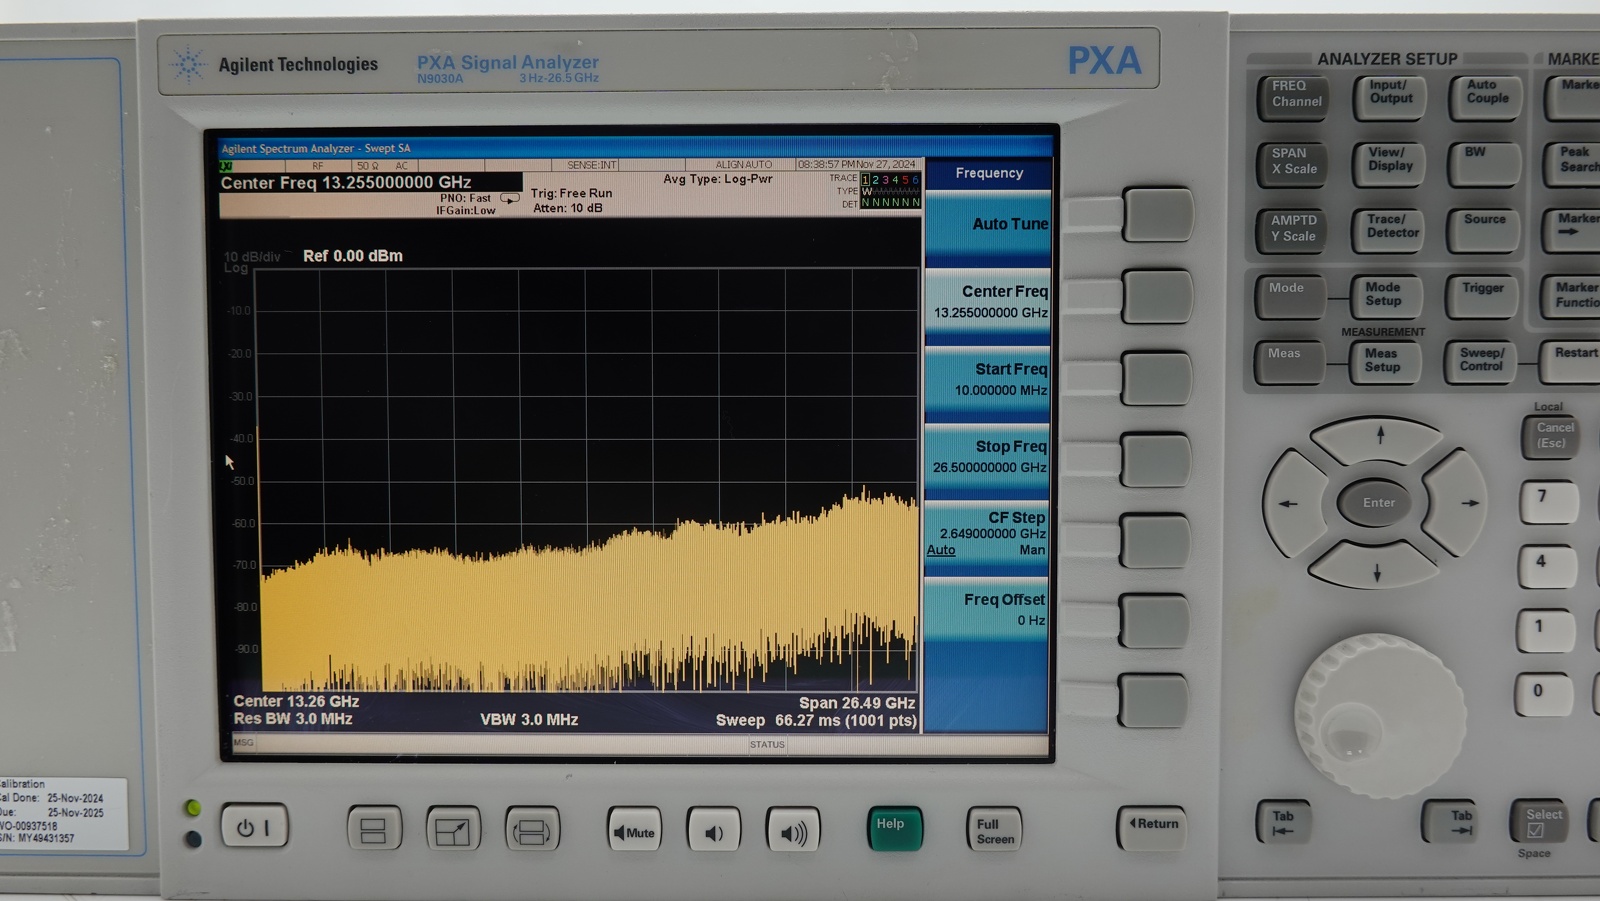Hit the Restart key

coord(1570,362)
